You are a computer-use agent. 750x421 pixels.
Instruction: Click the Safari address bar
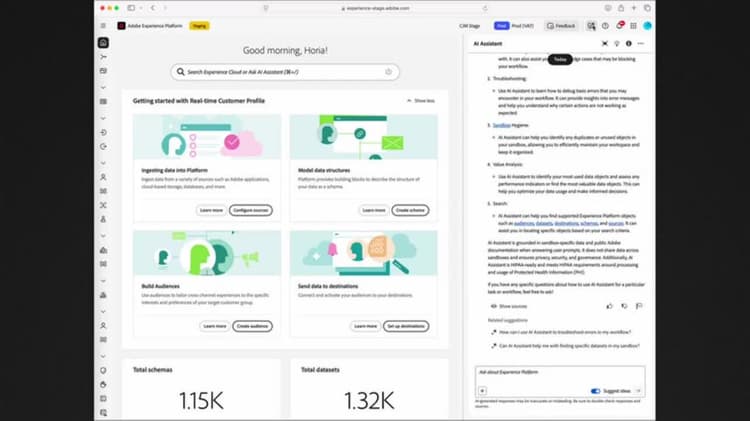[375, 8]
